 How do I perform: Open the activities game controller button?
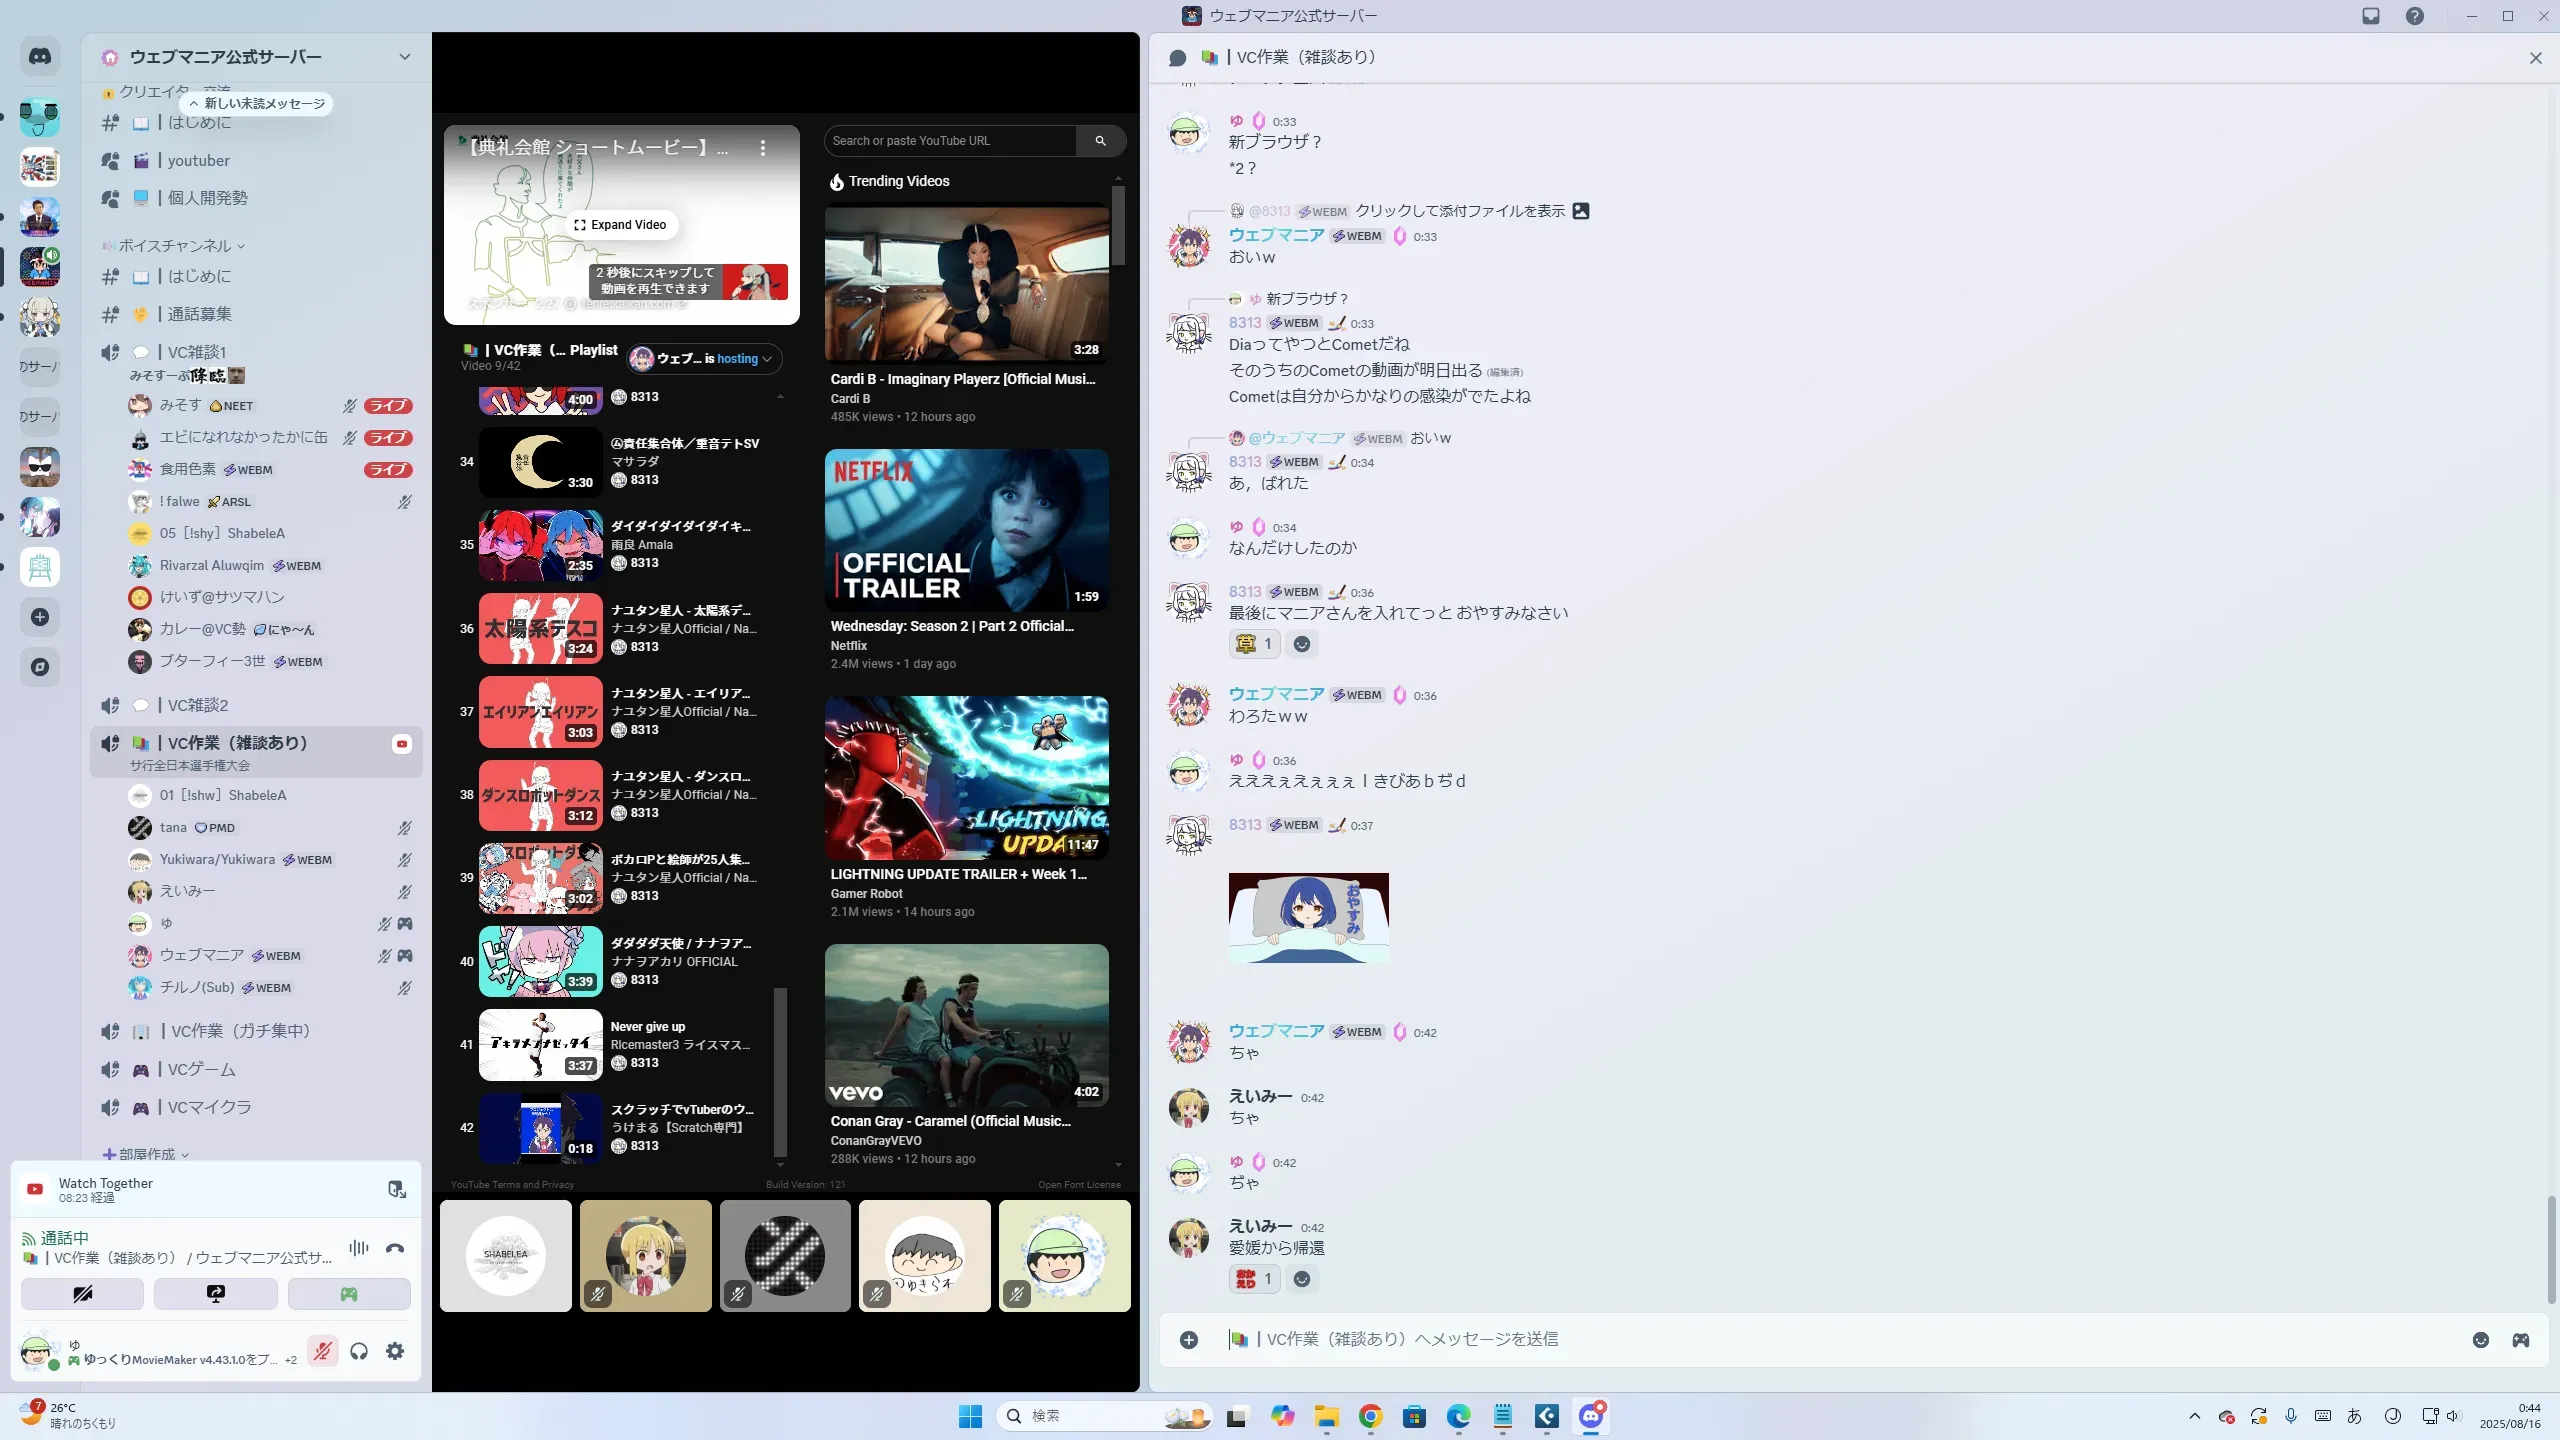[349, 1294]
